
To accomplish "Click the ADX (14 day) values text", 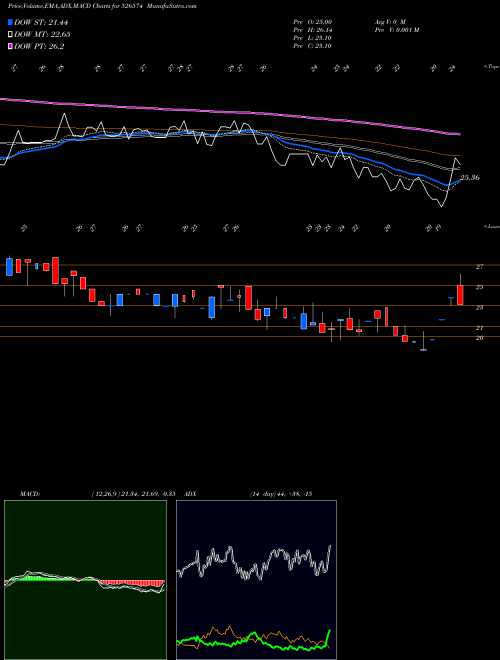I will 281,493.
